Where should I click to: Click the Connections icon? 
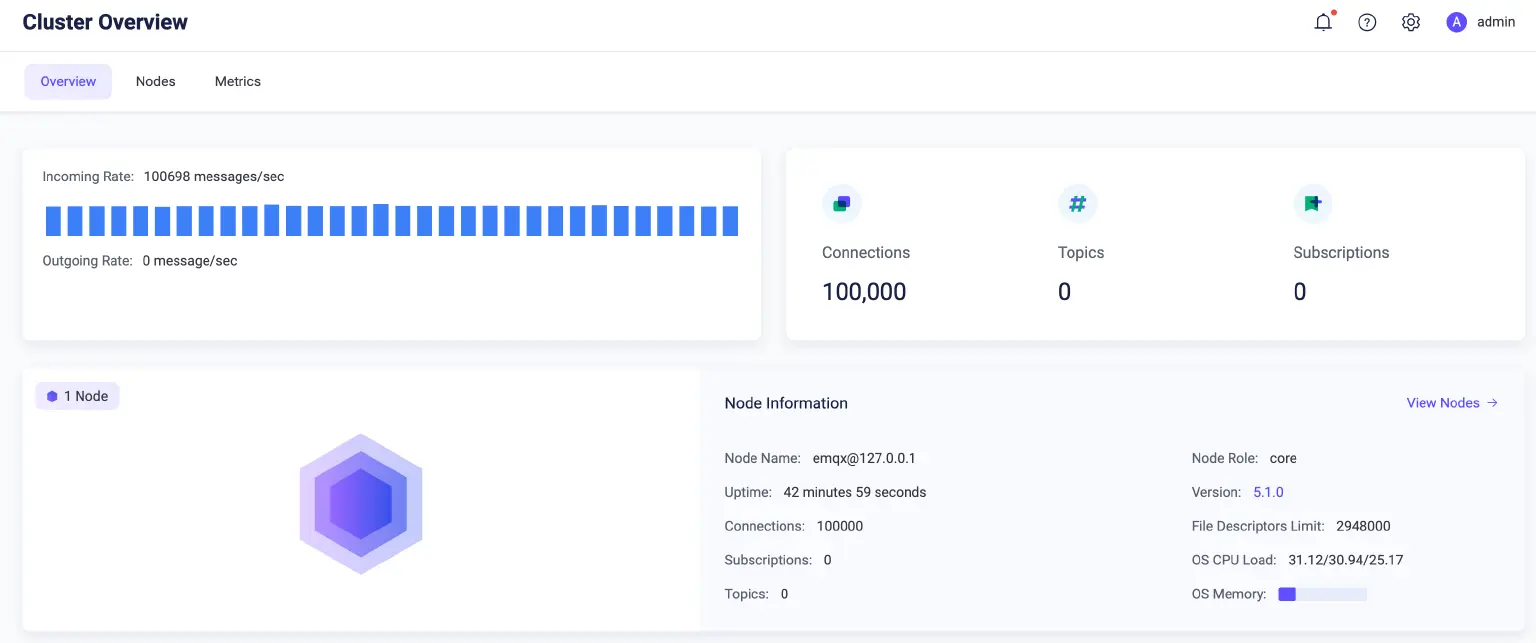[x=842, y=203]
